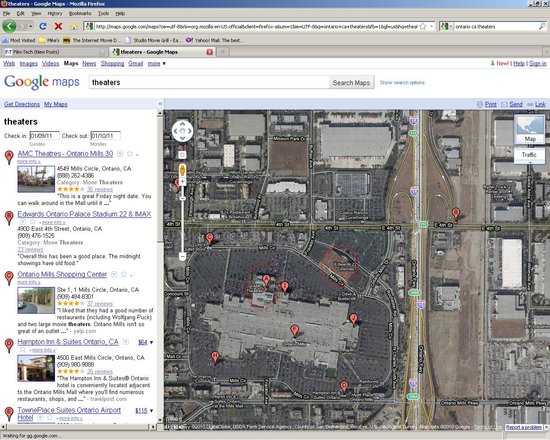Open the Edit menu

[21, 13]
